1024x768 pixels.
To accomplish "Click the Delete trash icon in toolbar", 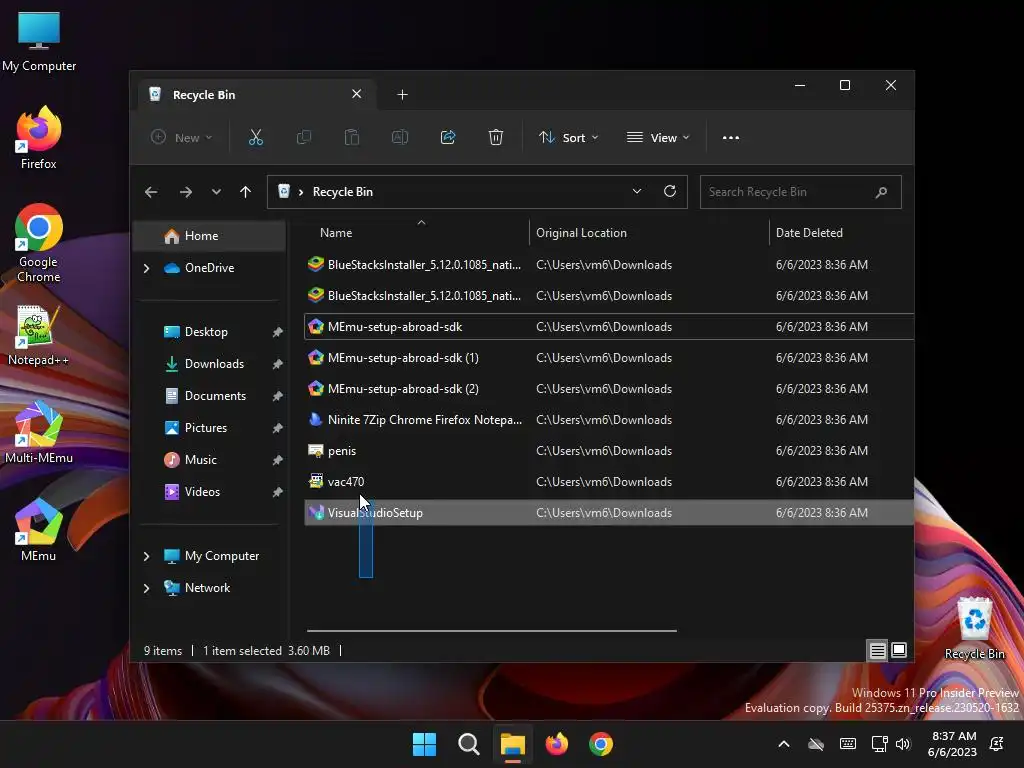I will coord(496,137).
